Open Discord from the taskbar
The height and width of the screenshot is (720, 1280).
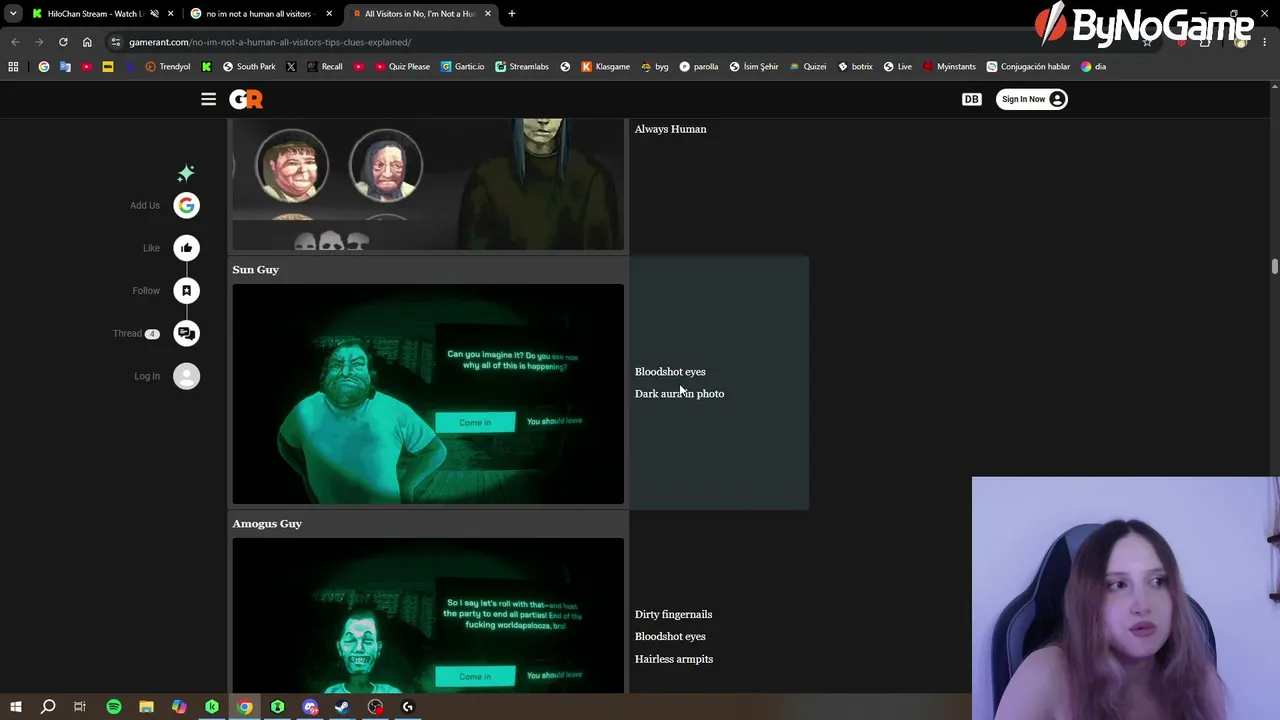click(x=310, y=707)
